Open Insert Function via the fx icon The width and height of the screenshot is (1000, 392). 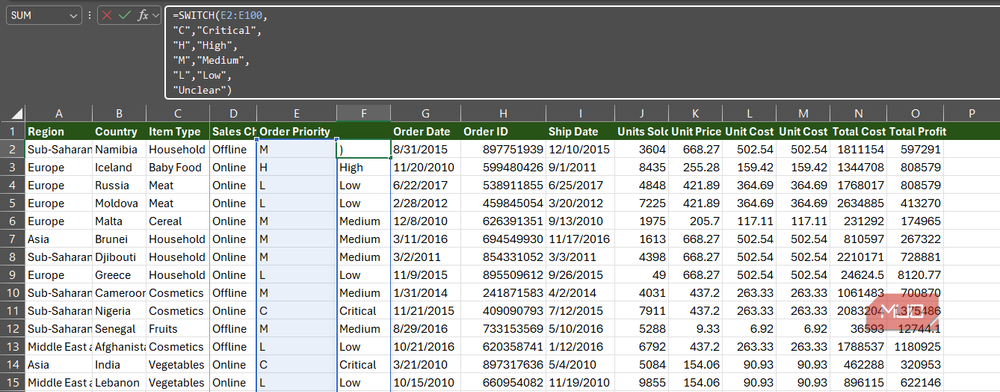[x=143, y=15]
